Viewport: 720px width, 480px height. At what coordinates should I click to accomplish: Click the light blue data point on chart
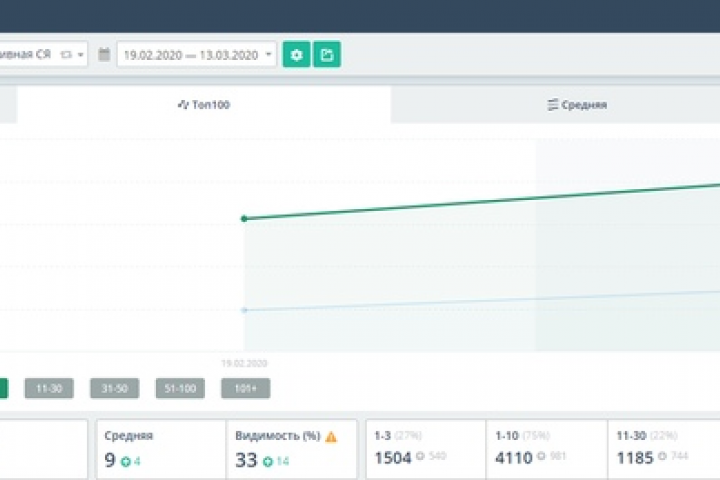pyautogui.click(x=244, y=310)
